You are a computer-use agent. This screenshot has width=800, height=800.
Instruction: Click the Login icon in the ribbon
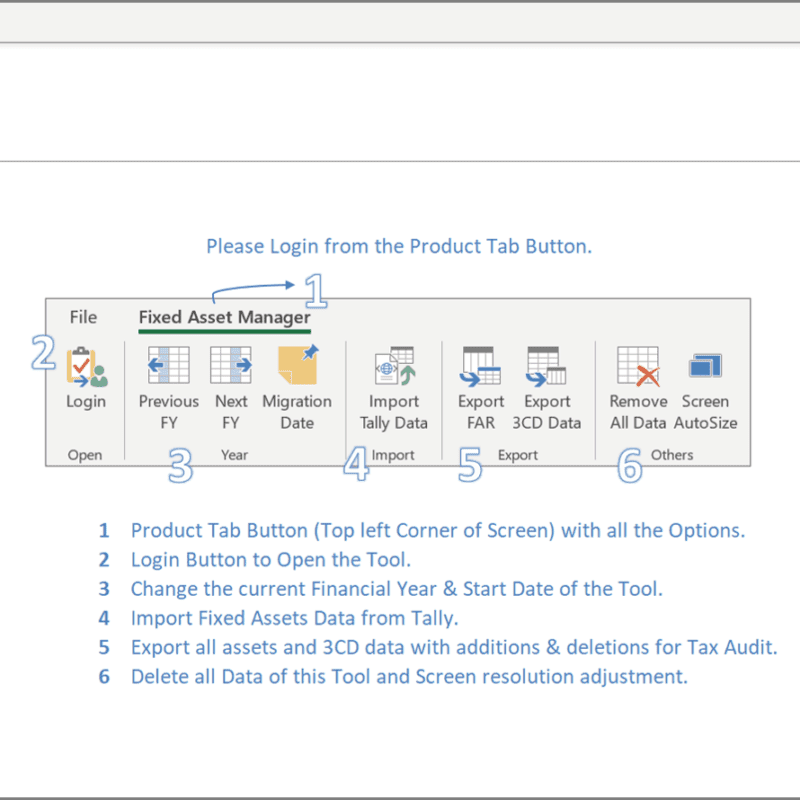click(x=86, y=368)
